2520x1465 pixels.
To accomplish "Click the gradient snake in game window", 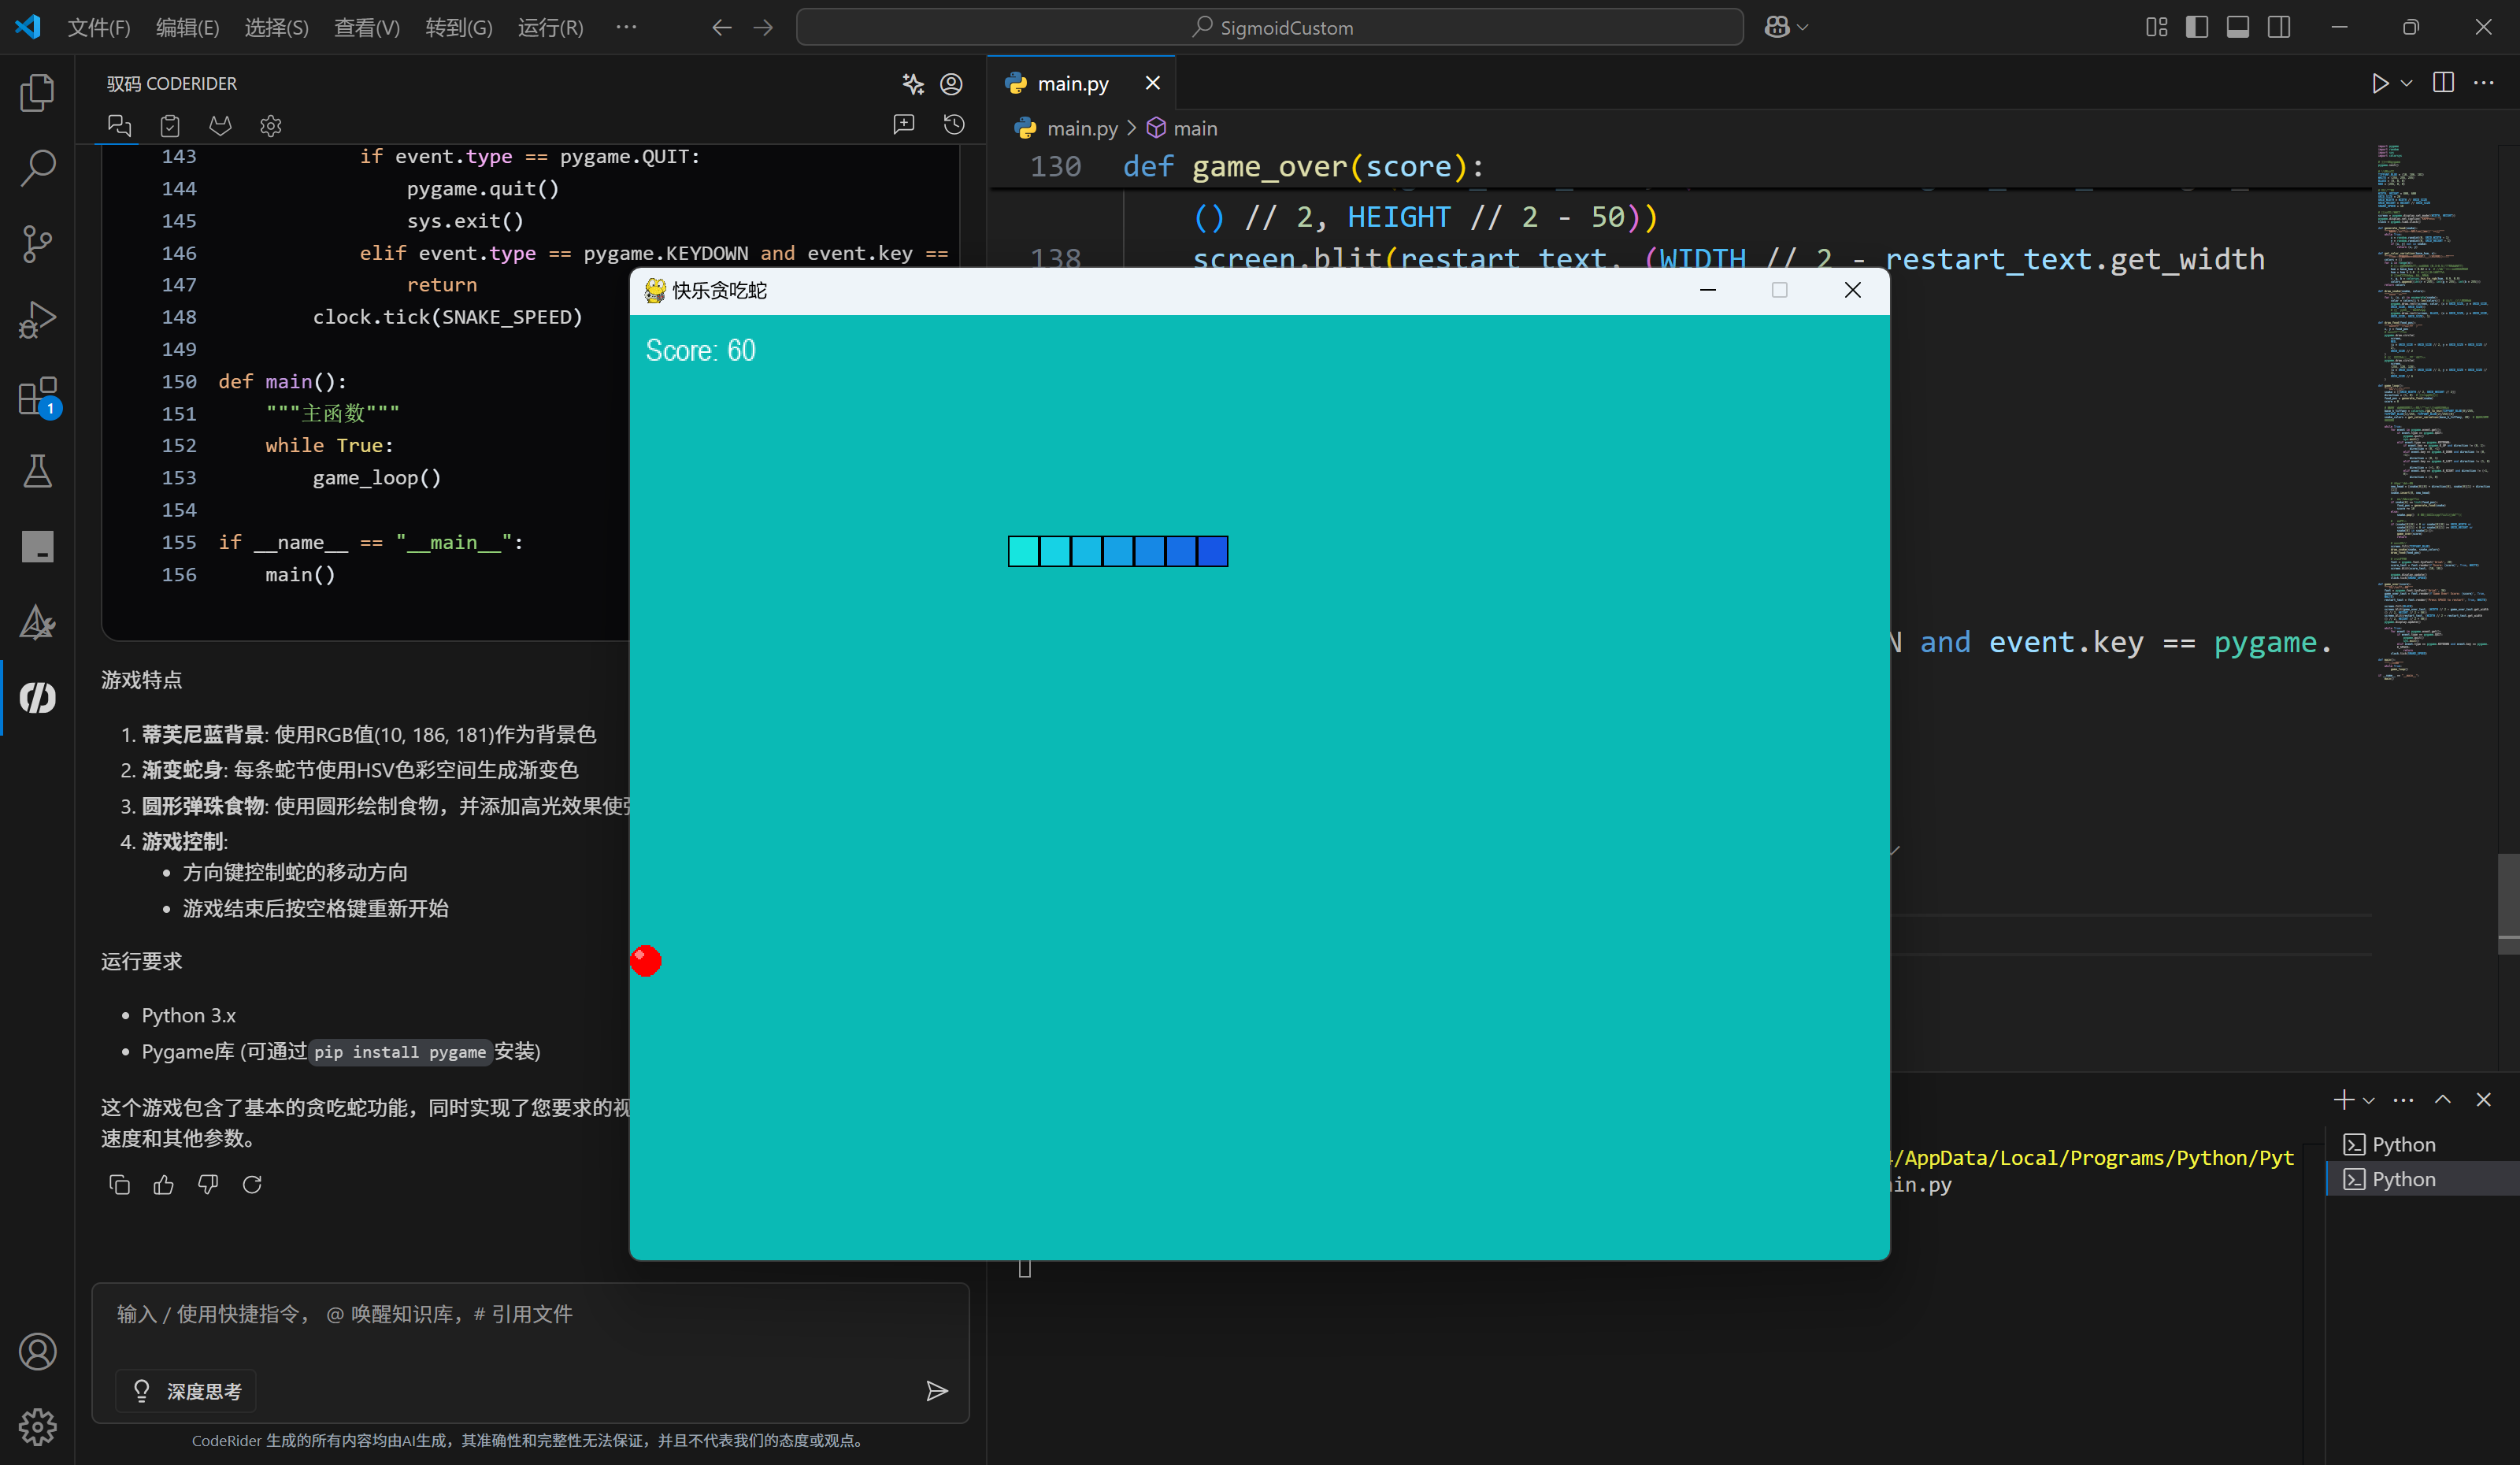I will (x=1118, y=551).
